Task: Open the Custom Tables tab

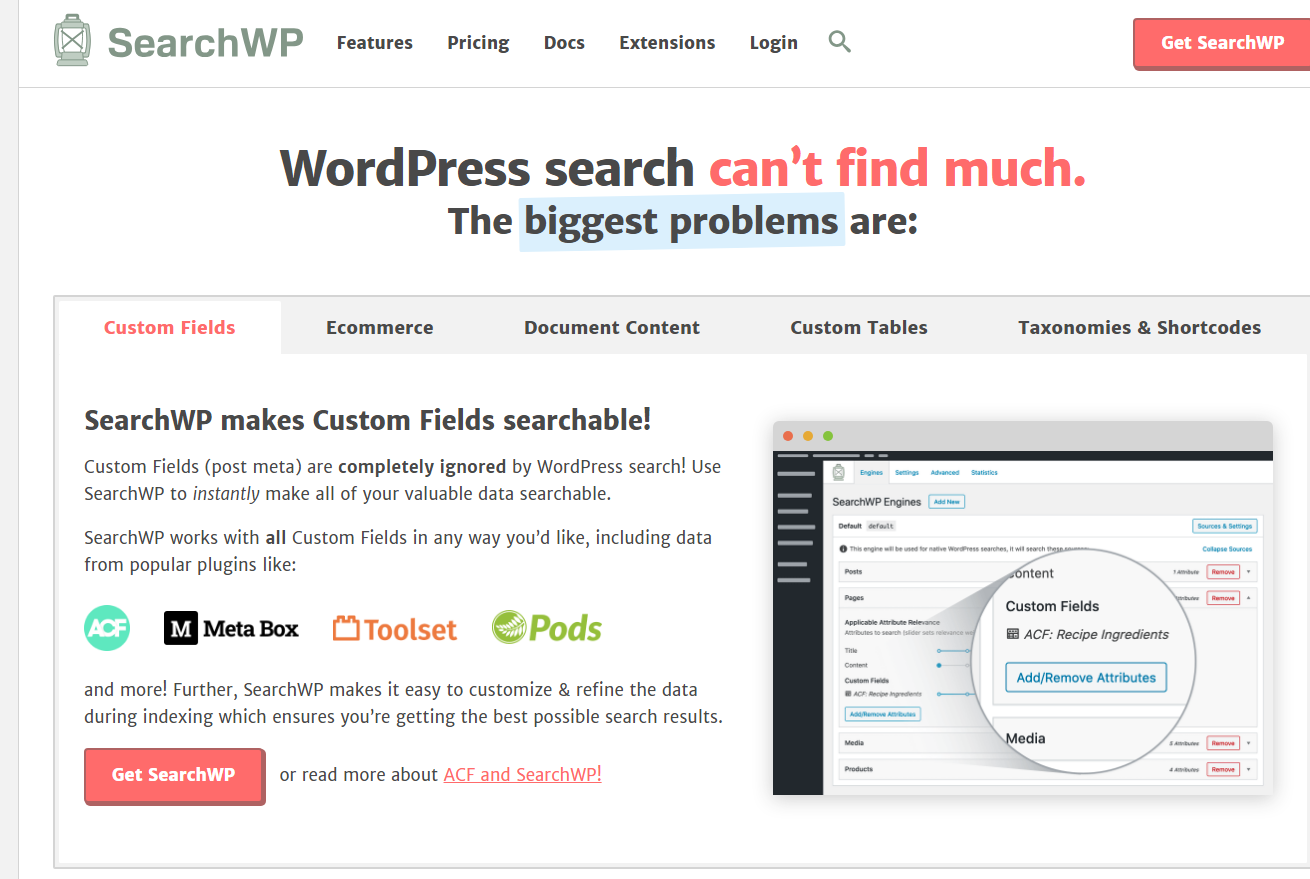Action: click(x=859, y=327)
